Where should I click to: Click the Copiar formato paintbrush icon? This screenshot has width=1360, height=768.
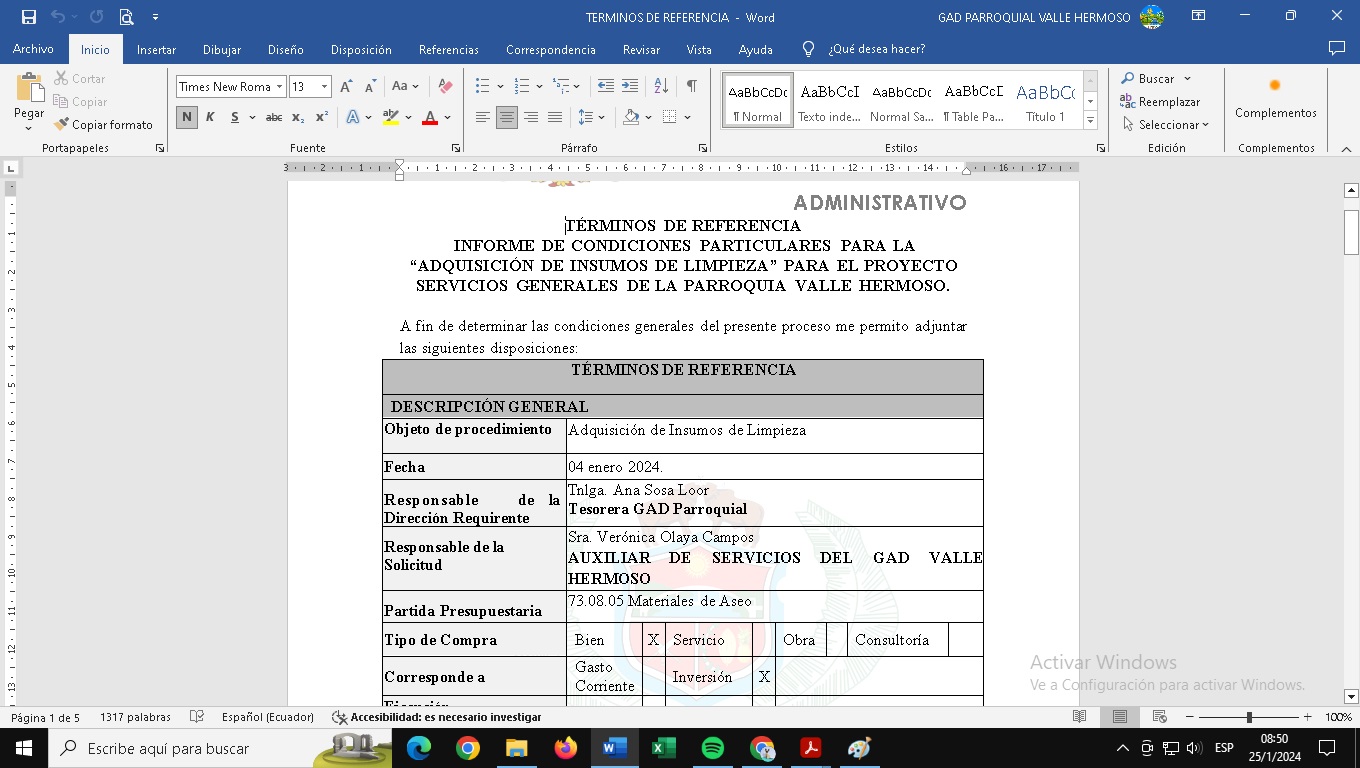(x=61, y=125)
